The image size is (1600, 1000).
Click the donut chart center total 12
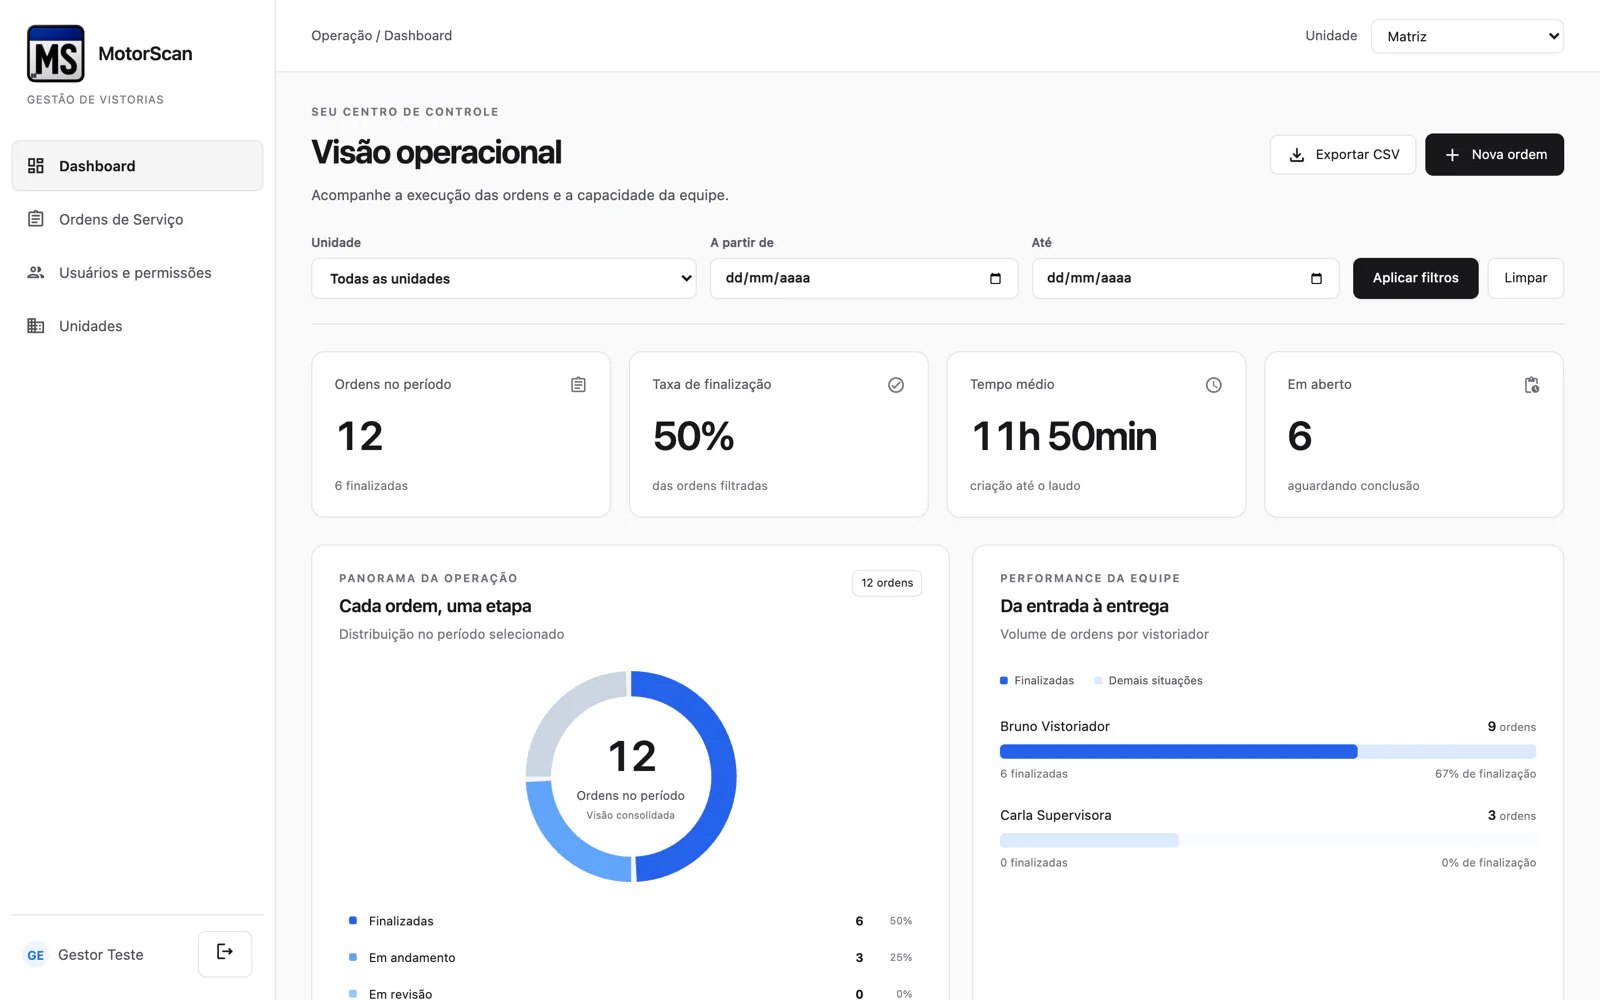[632, 756]
